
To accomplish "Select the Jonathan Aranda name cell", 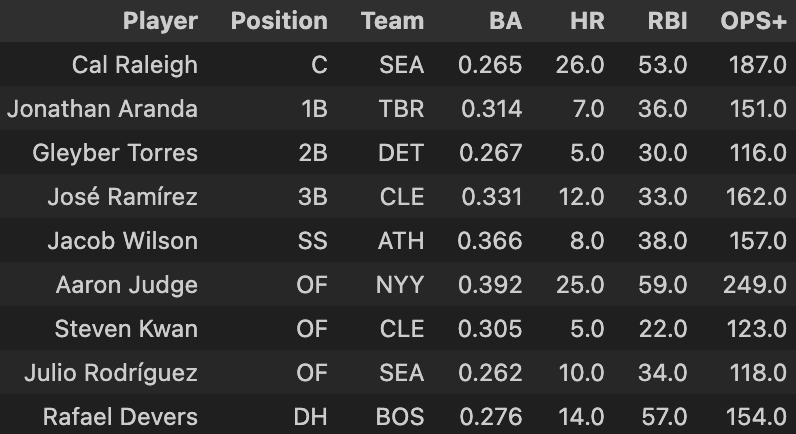I will [102, 109].
